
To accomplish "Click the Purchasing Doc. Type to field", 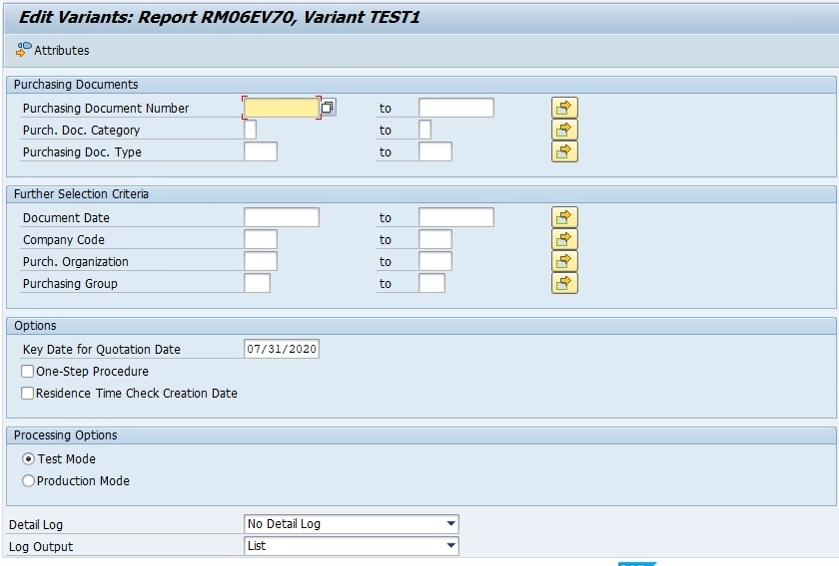I will click(436, 152).
